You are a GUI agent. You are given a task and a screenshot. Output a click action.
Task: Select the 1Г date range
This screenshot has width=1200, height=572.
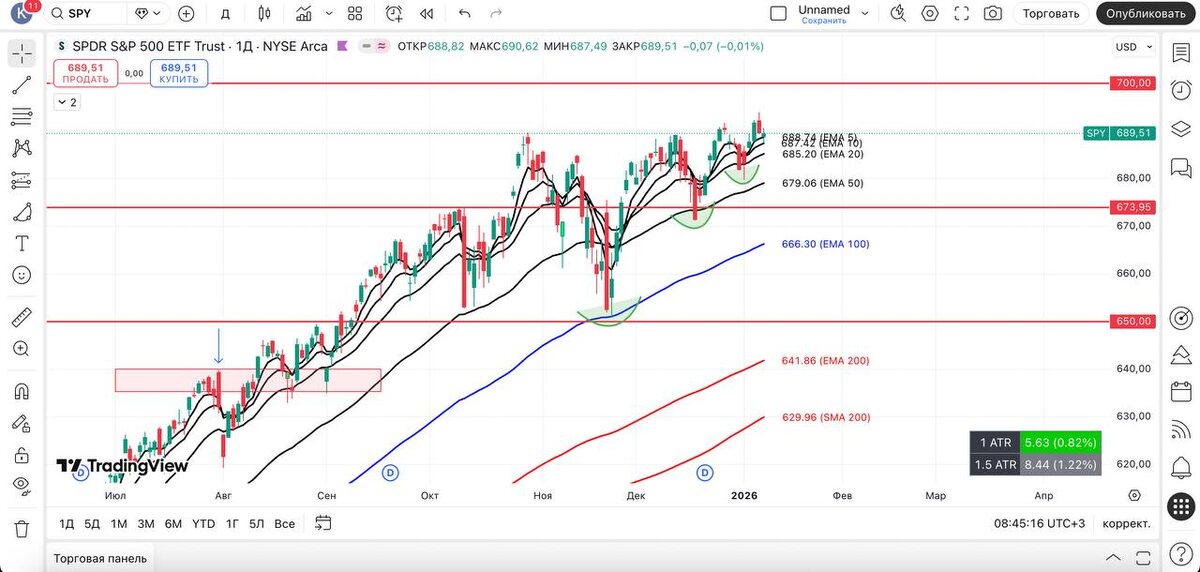(232, 523)
